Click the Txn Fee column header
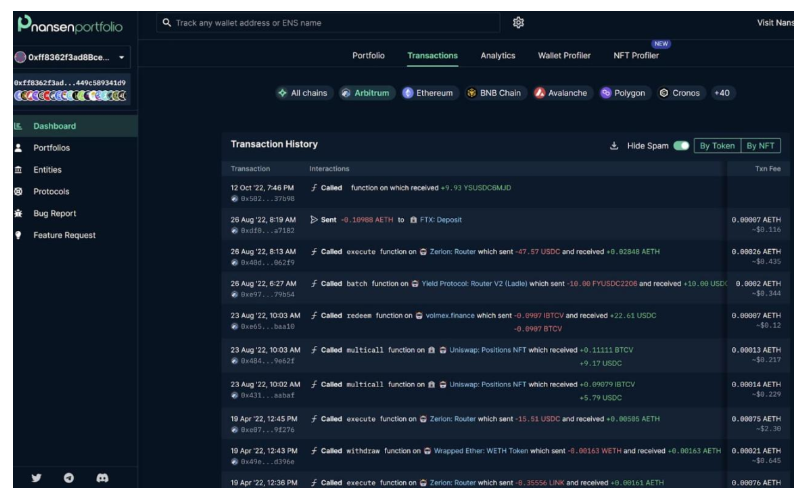Viewport: 812px width, 491px height. point(767,169)
